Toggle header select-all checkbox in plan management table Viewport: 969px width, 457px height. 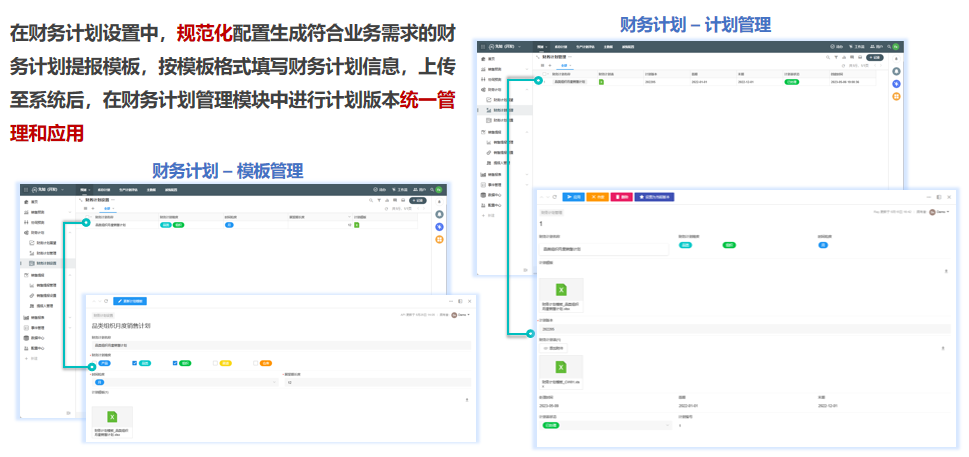click(544, 73)
